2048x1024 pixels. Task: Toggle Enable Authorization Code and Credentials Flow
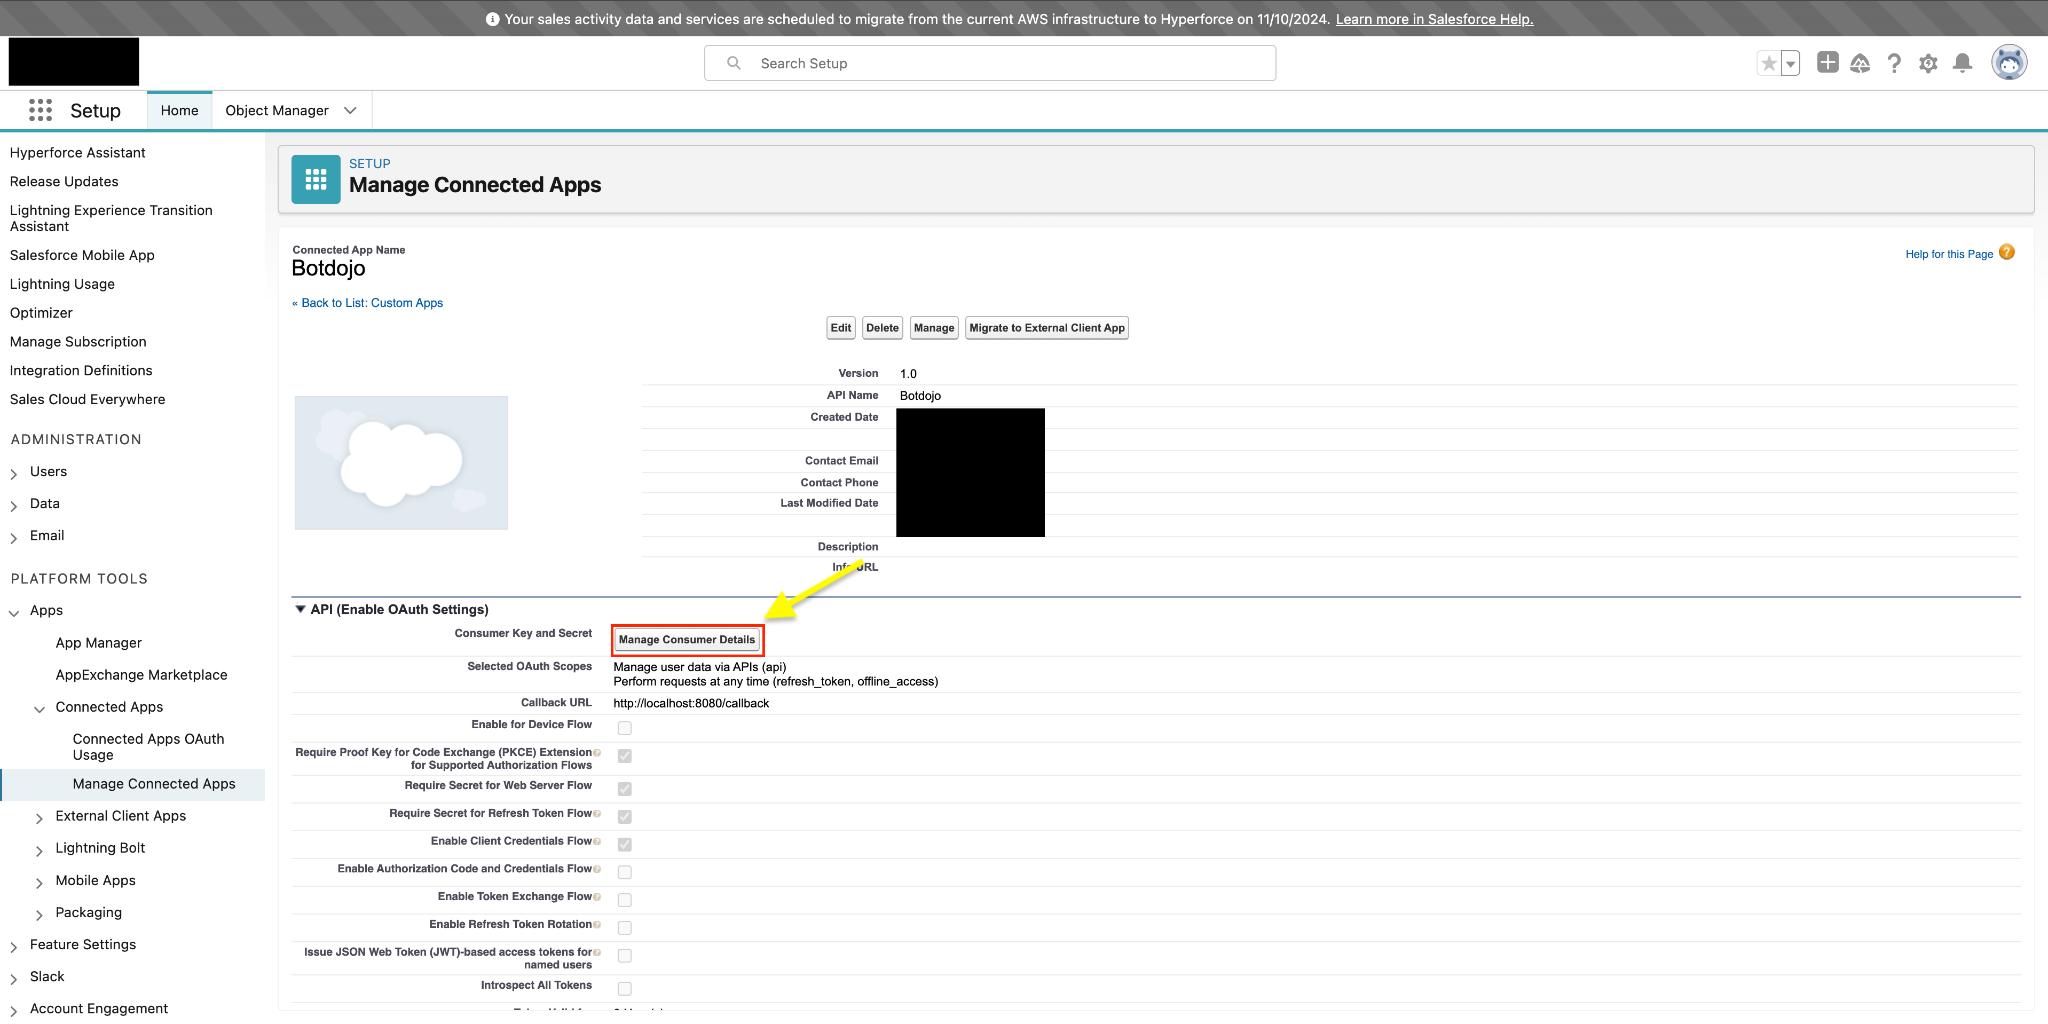click(x=625, y=872)
